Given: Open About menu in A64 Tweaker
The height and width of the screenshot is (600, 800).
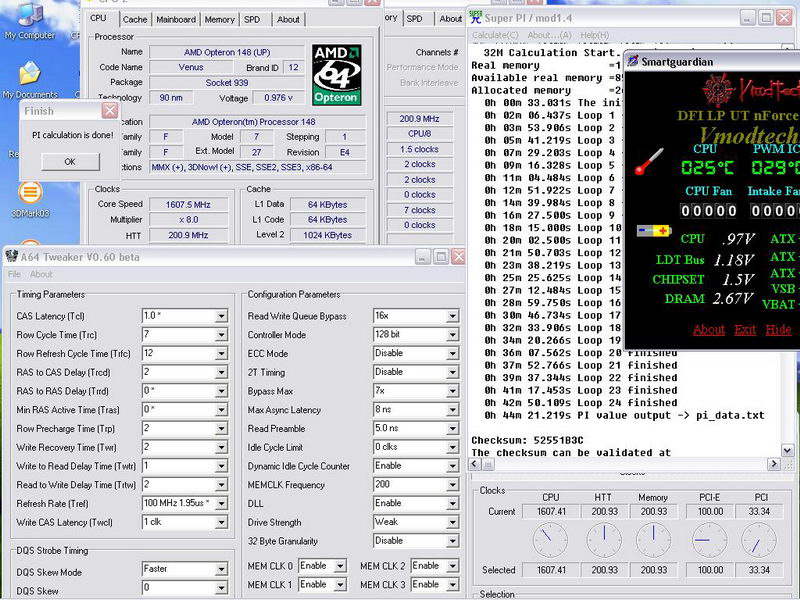Looking at the screenshot, I should coord(41,274).
